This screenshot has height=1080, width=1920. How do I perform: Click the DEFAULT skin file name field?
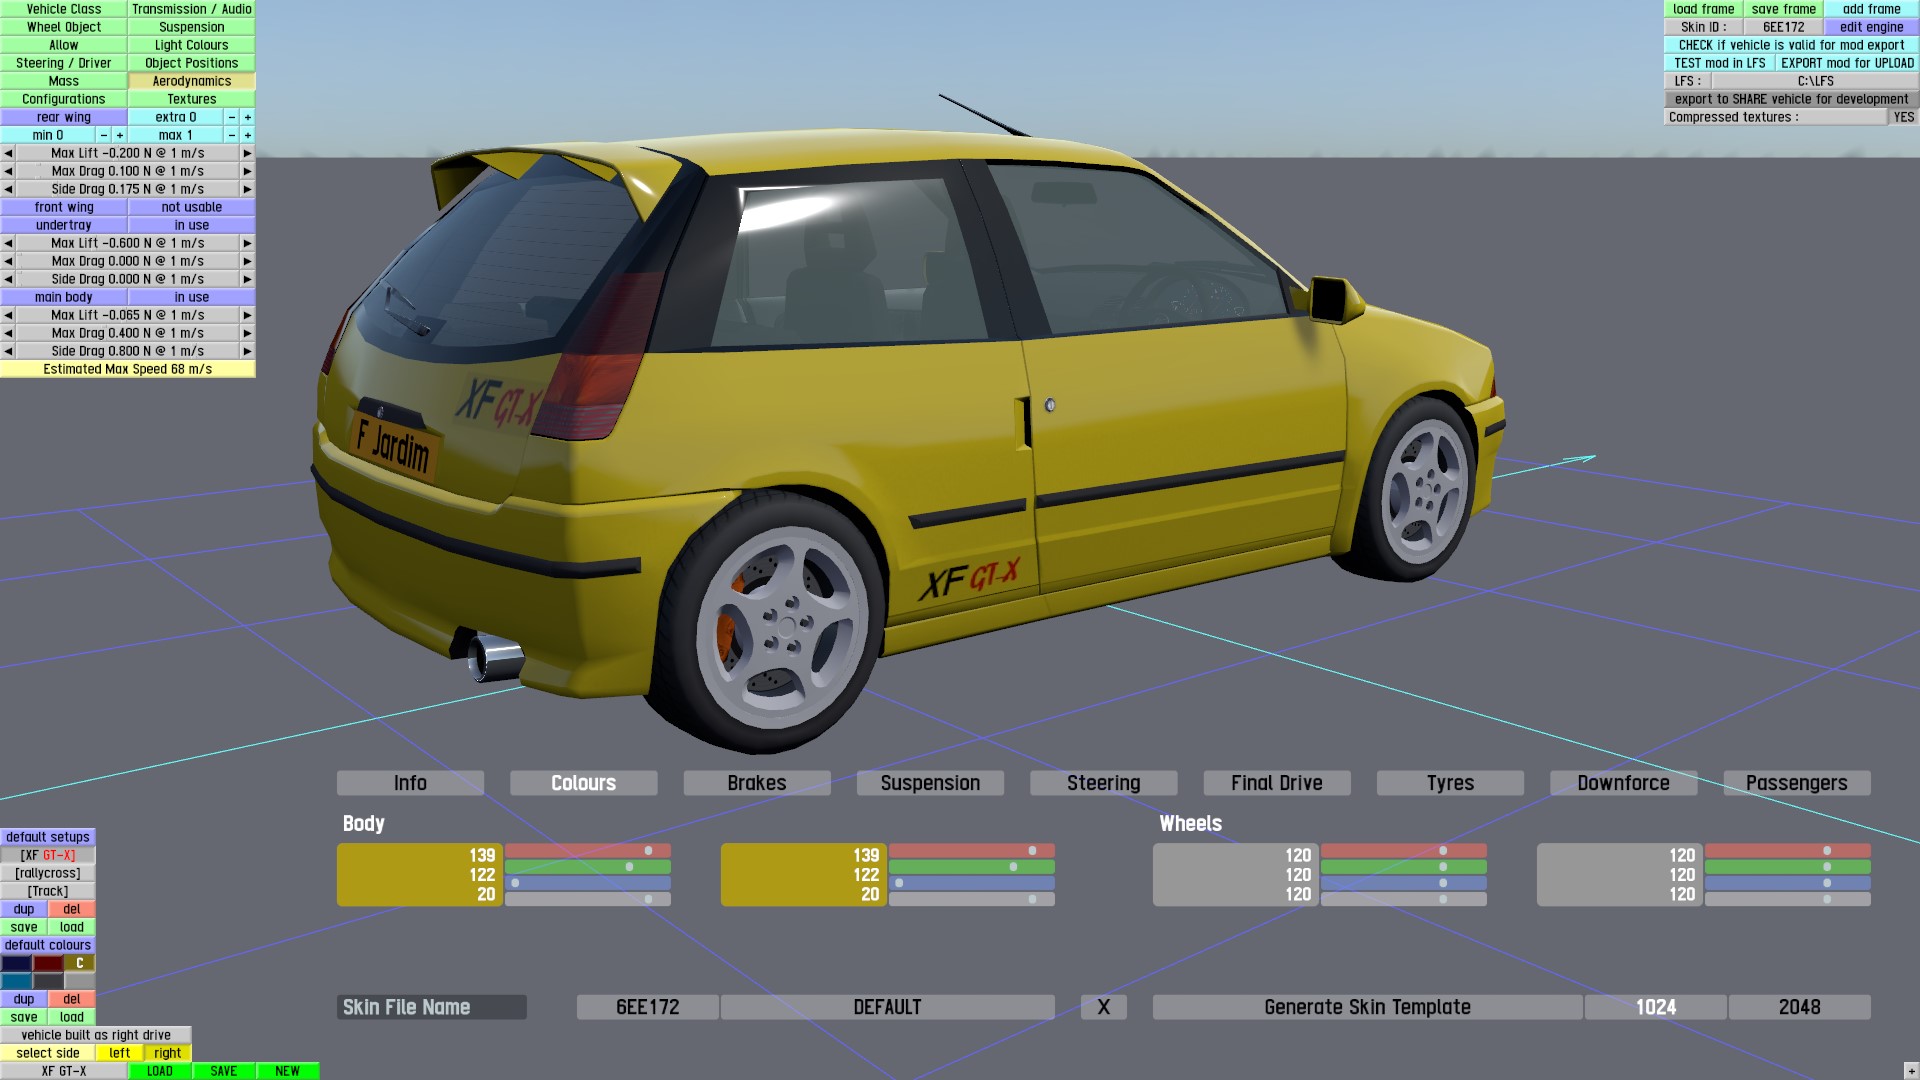pos(887,1007)
